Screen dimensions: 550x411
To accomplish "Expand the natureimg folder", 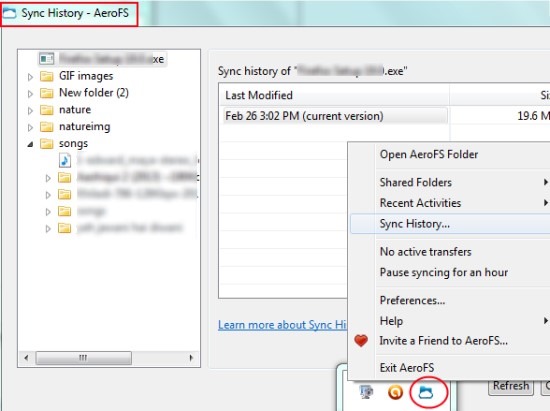I will [x=31, y=127].
